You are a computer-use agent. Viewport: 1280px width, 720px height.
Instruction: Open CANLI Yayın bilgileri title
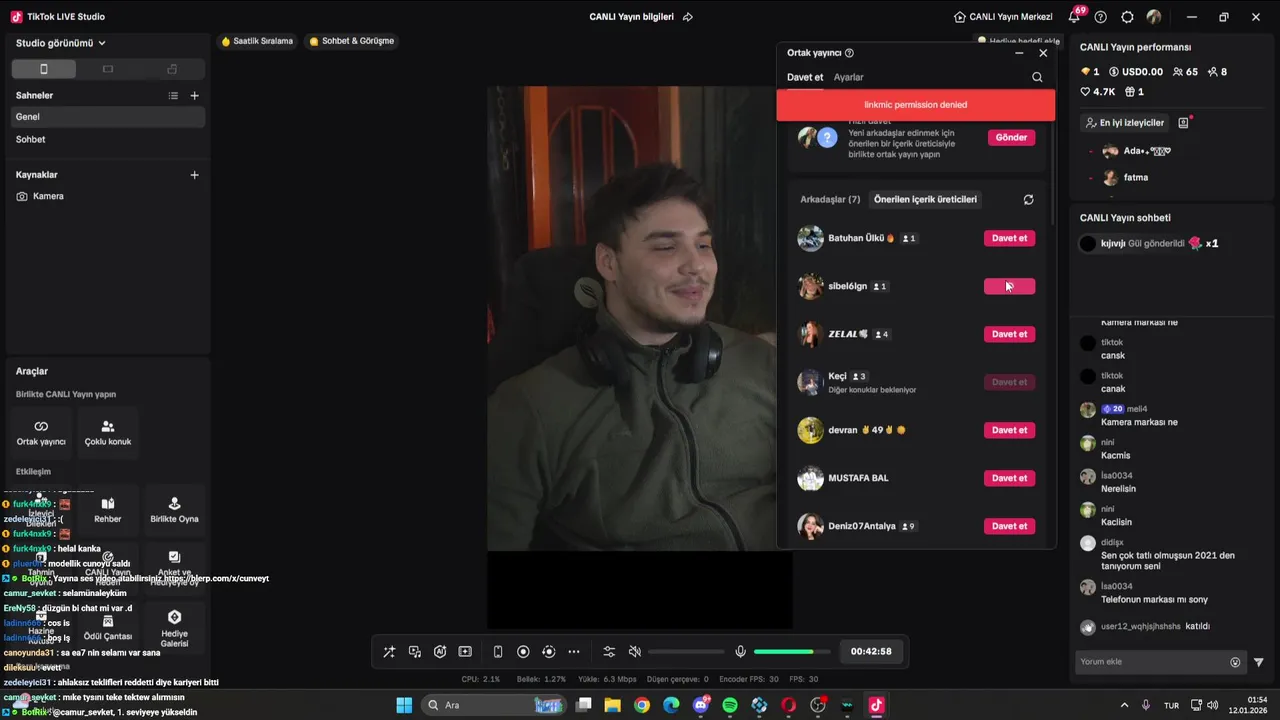(x=631, y=17)
